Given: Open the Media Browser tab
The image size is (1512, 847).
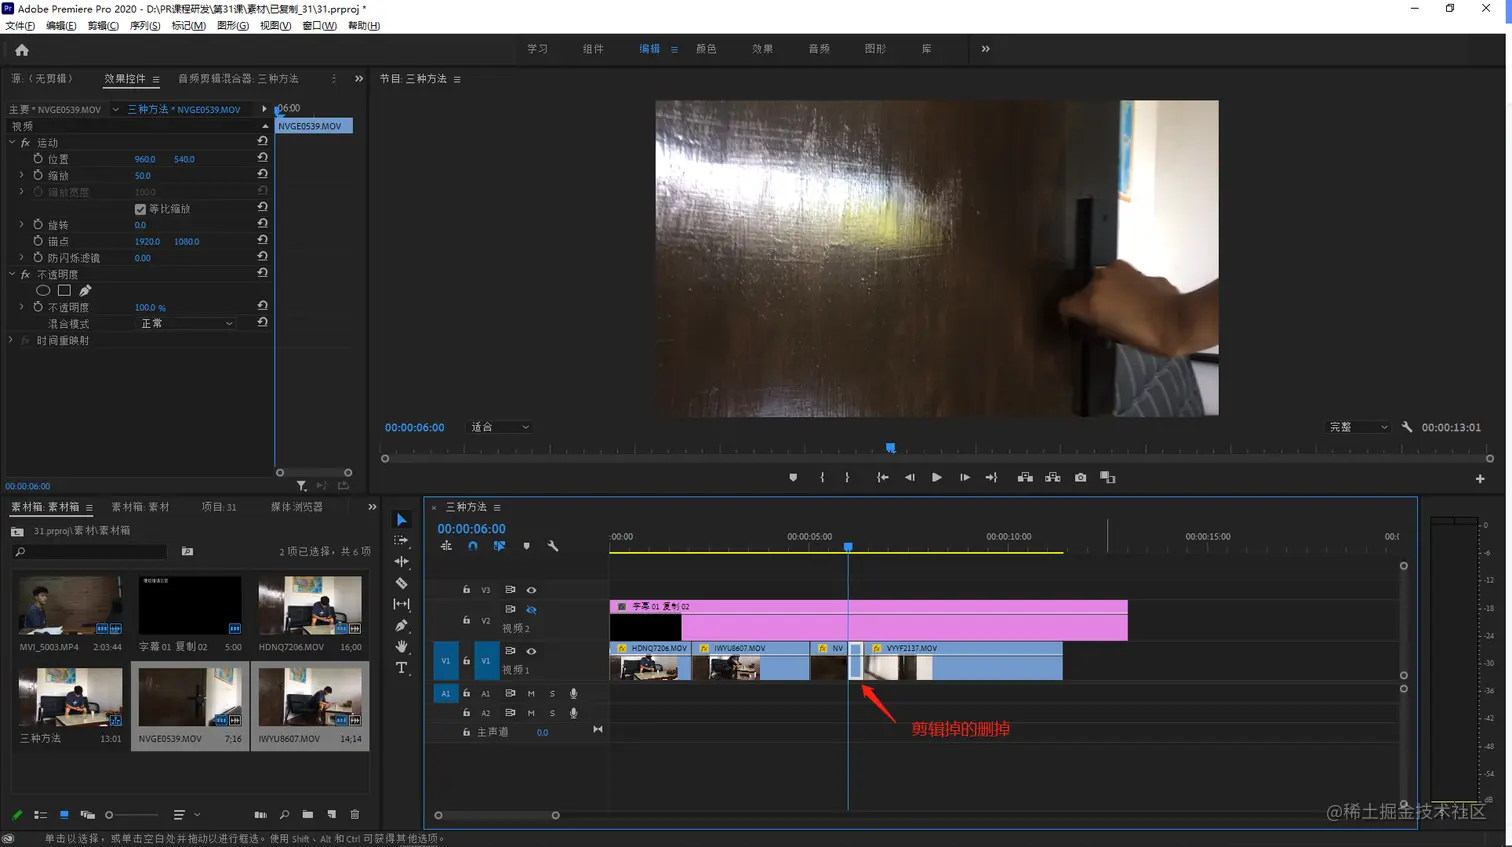Looking at the screenshot, I should point(297,507).
